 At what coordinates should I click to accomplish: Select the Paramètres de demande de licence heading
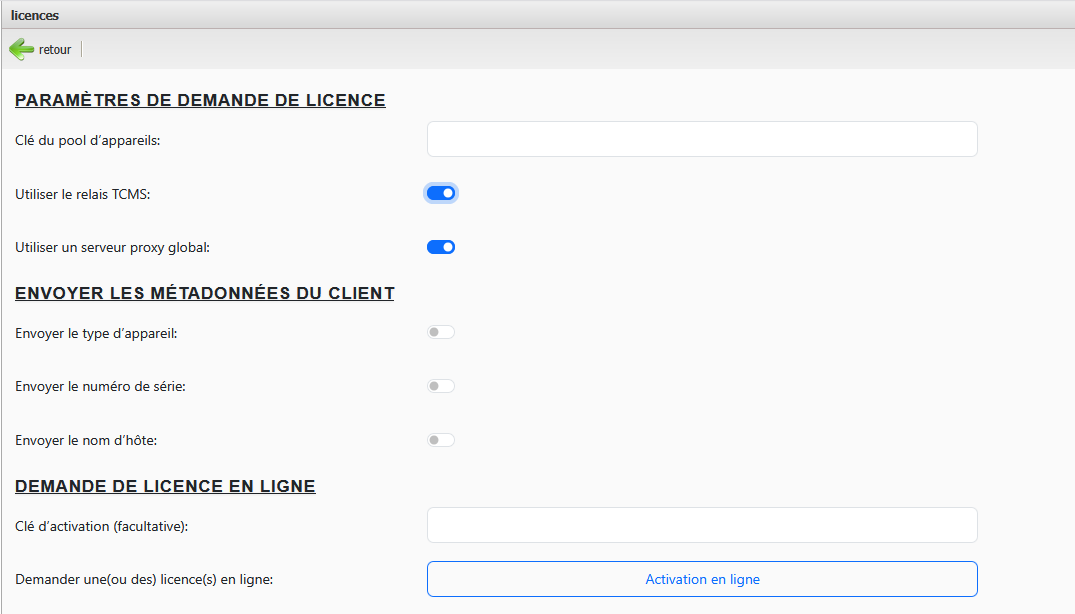coord(200,100)
